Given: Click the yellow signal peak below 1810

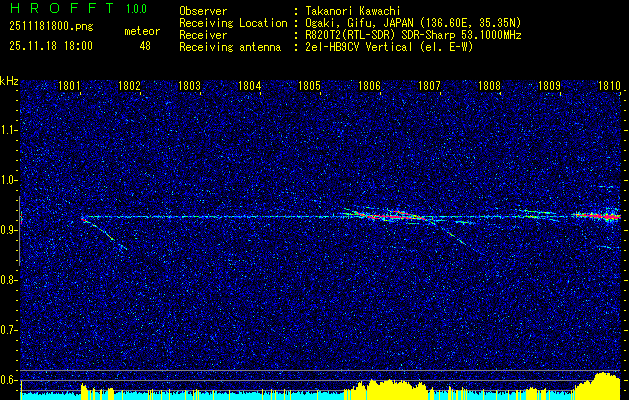Looking at the screenshot, I should point(600,386).
